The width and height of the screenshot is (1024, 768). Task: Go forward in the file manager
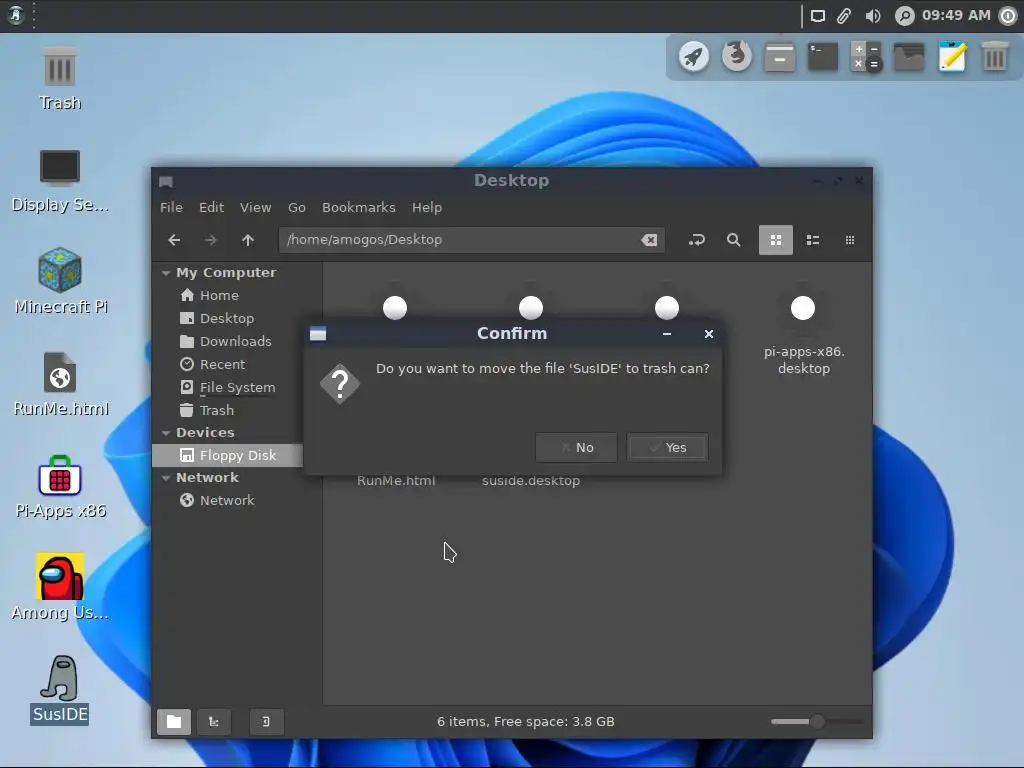(210, 240)
